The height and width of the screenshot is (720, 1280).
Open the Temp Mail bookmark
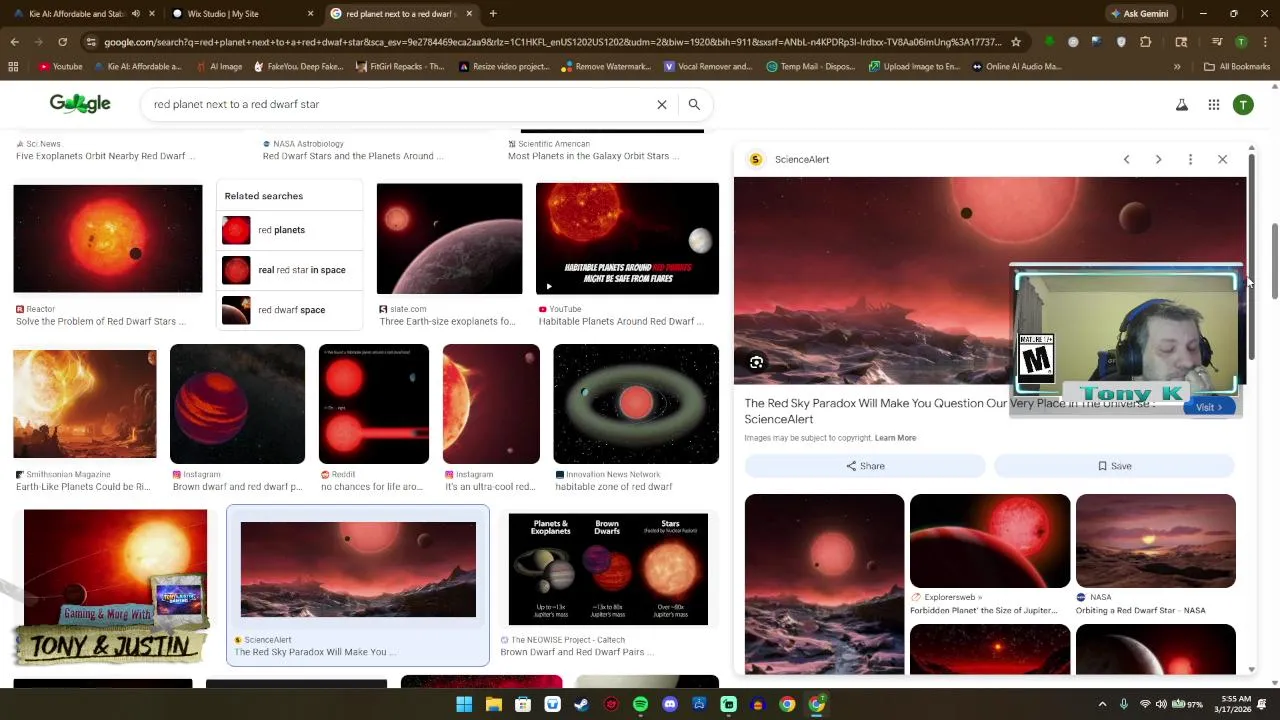point(811,67)
